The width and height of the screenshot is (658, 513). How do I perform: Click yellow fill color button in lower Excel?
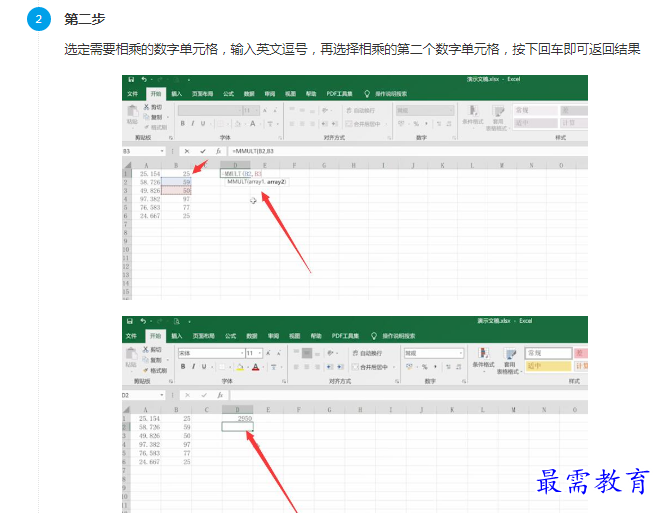pyautogui.click(x=240, y=367)
